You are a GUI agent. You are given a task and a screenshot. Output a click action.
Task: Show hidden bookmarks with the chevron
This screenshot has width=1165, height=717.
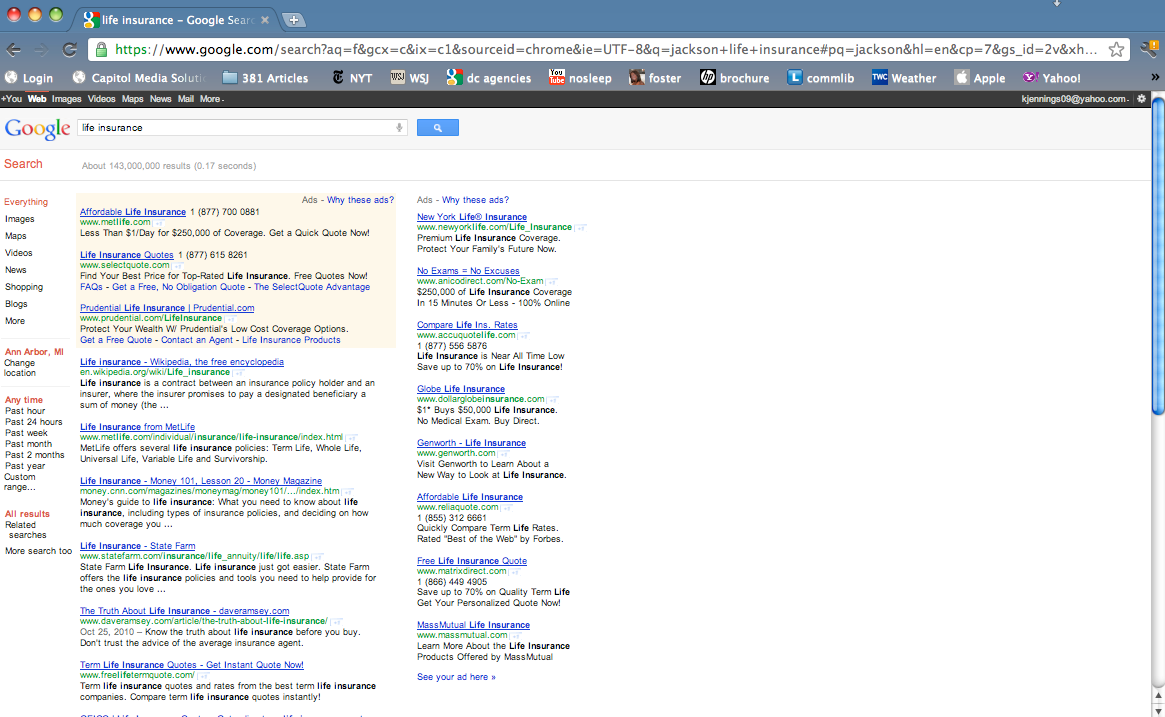tap(1155, 77)
